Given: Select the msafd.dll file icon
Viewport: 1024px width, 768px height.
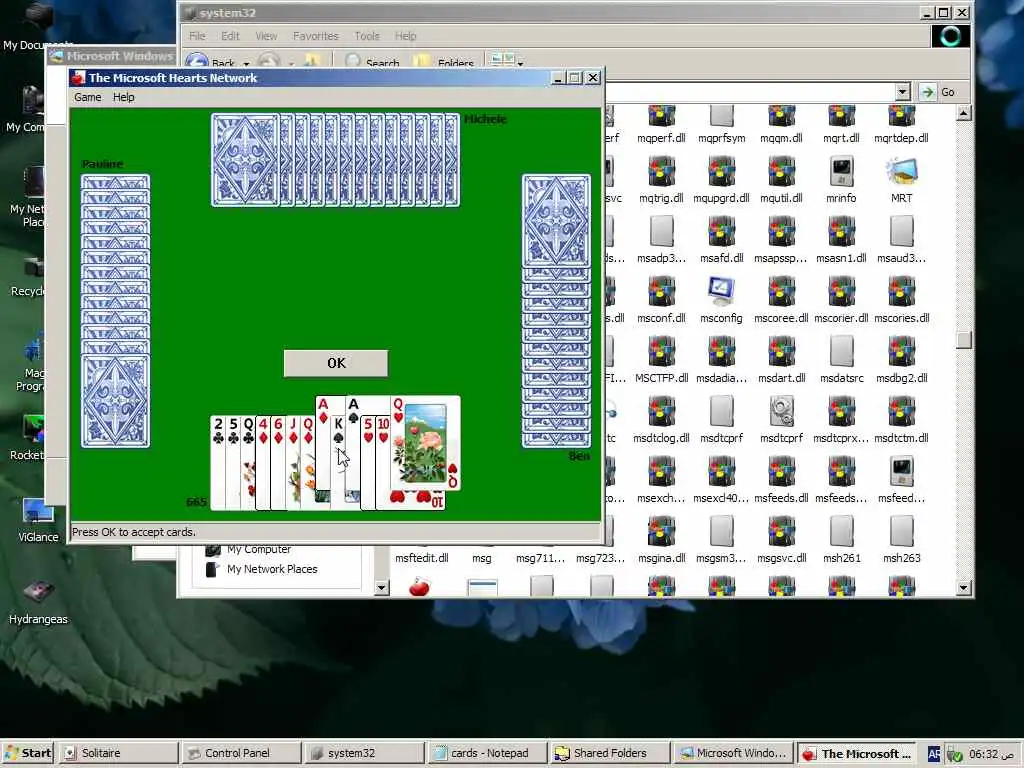Looking at the screenshot, I should 721,232.
